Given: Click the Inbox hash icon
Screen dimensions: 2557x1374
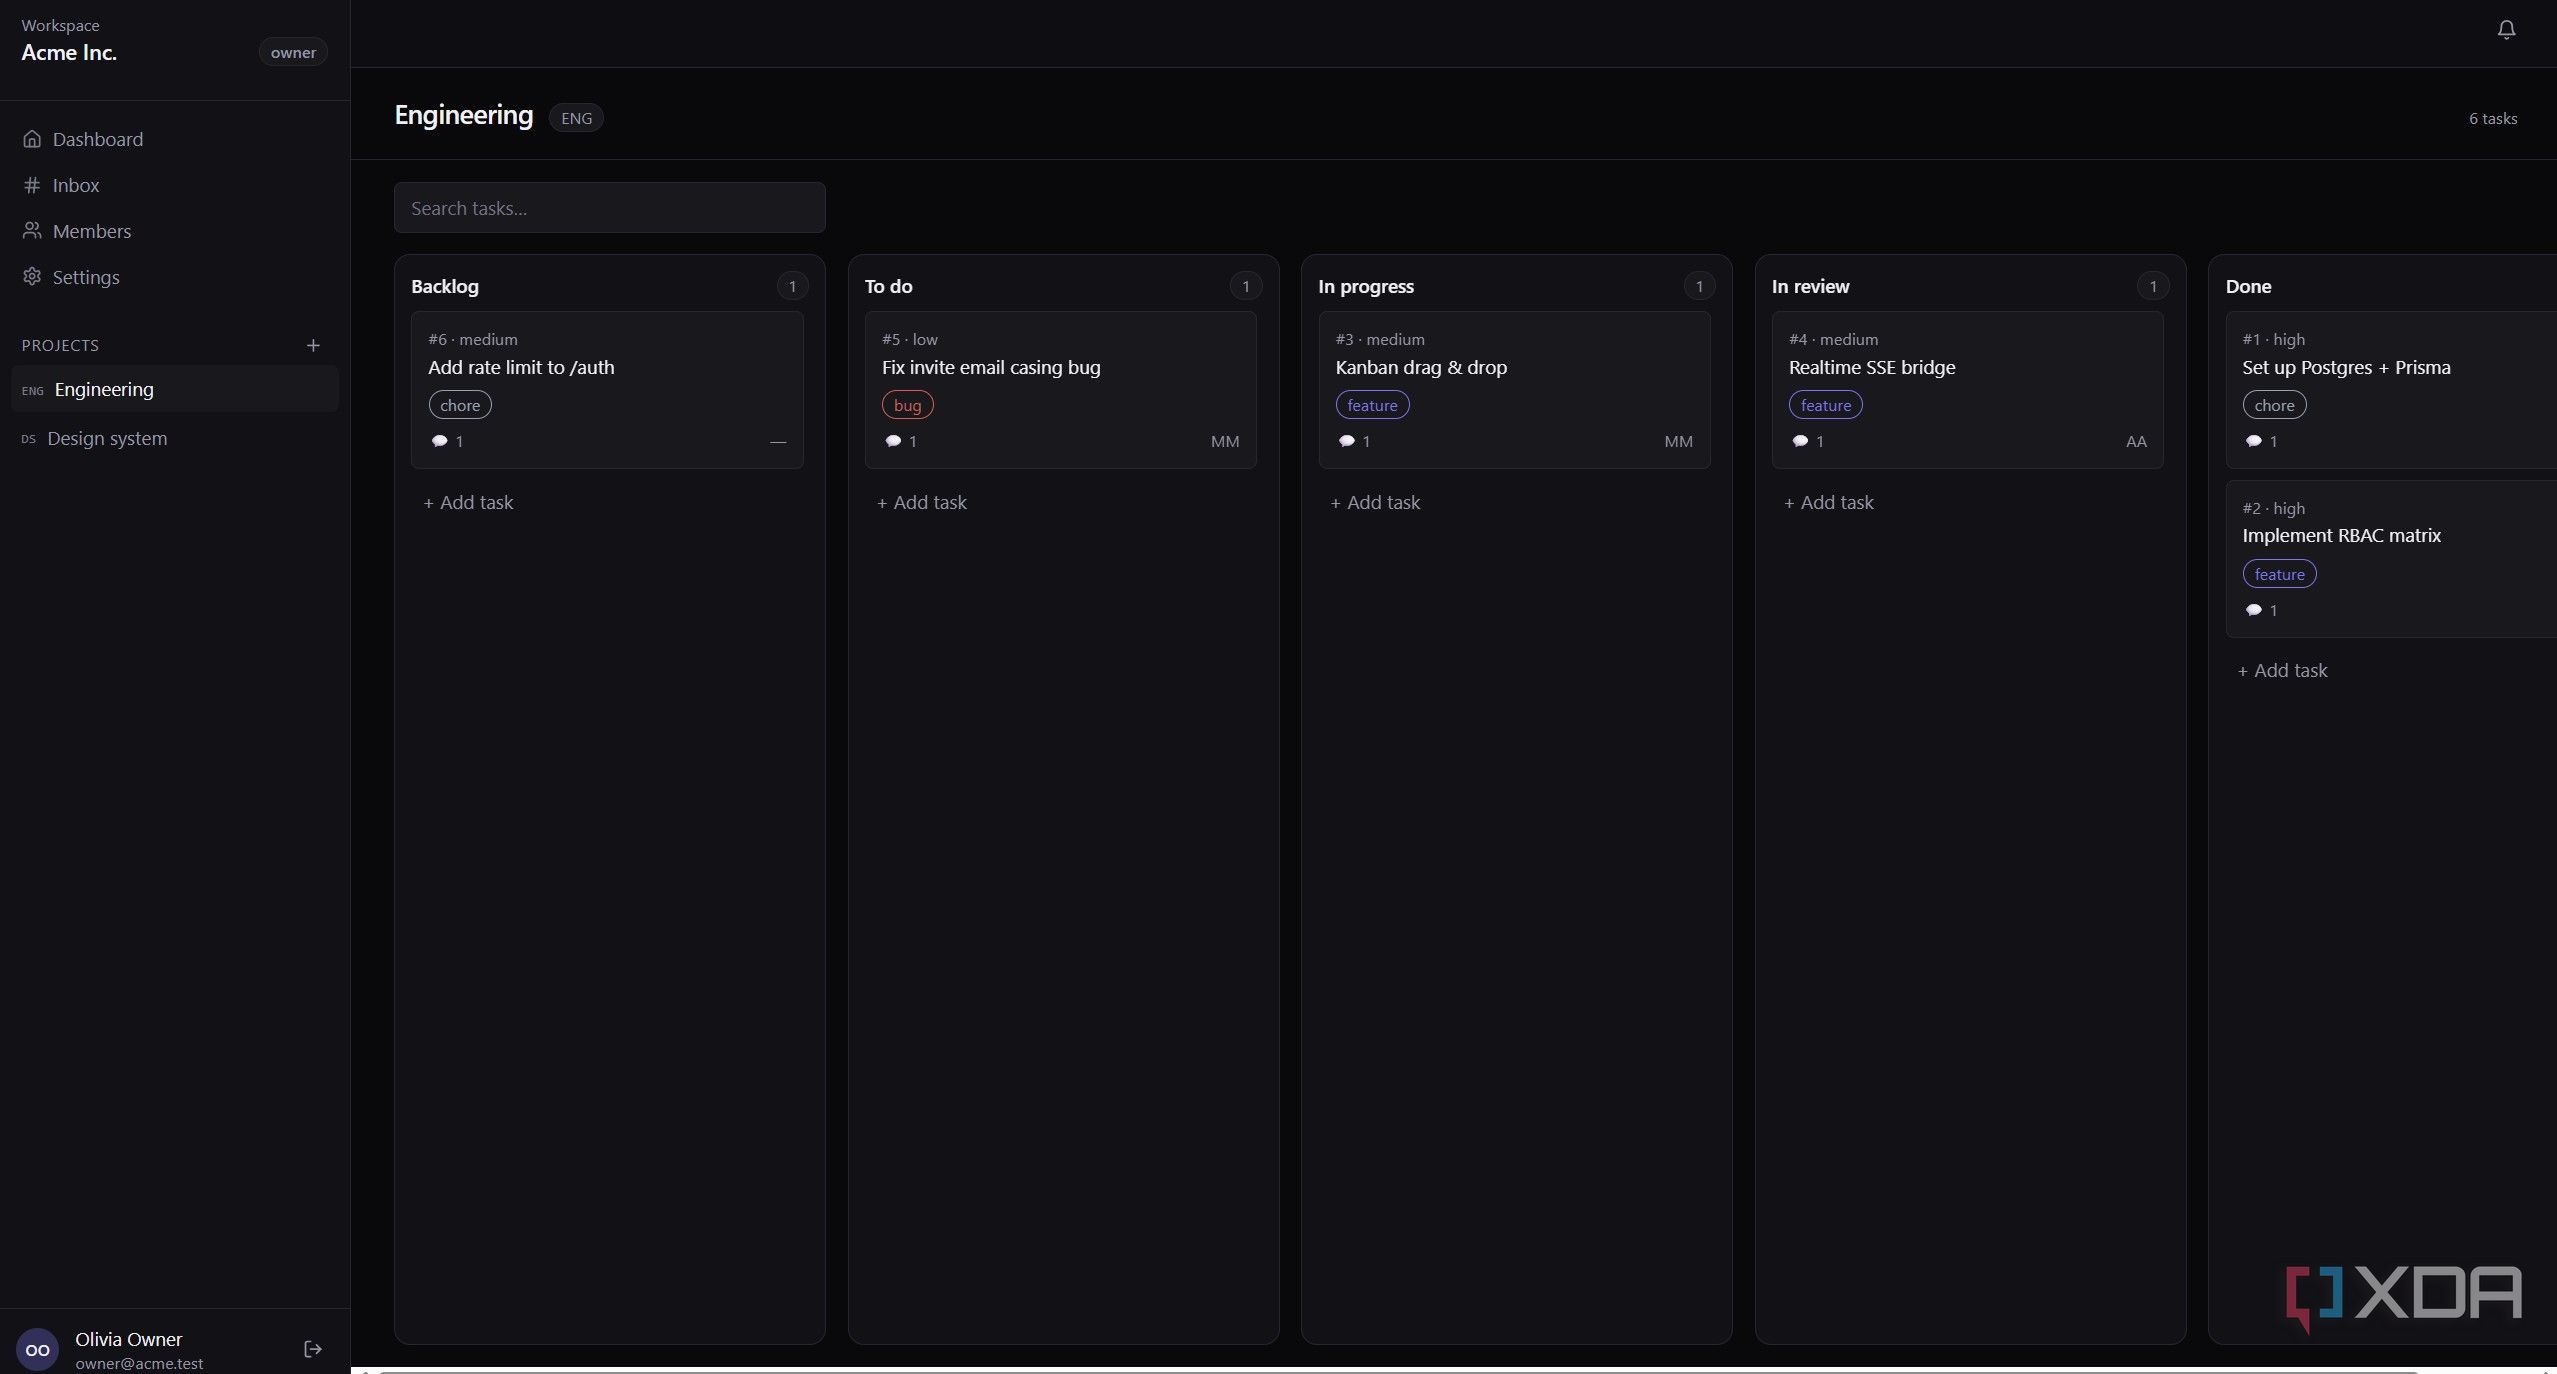Looking at the screenshot, I should [x=32, y=185].
